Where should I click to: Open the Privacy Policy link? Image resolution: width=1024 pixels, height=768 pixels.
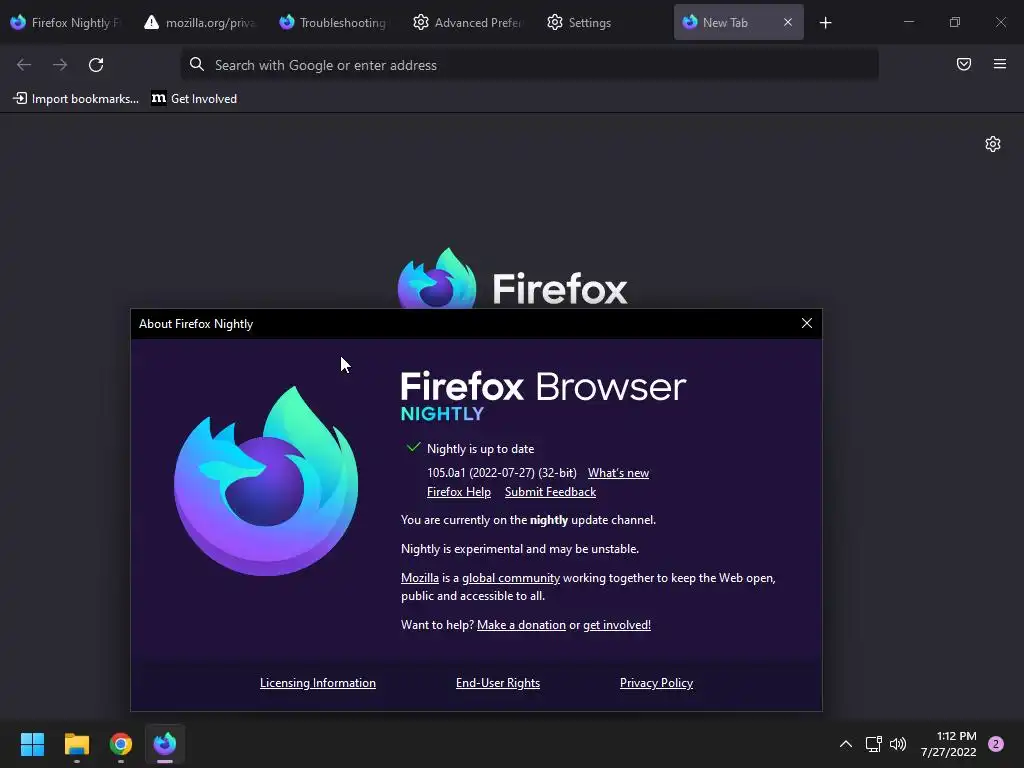(656, 683)
